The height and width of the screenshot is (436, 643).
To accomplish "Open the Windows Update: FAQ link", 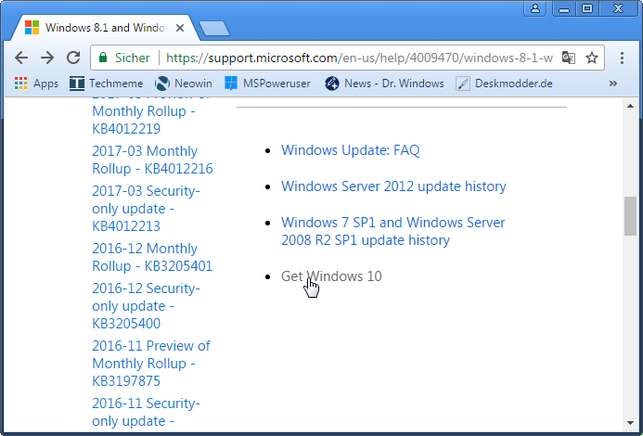I will (350, 150).
